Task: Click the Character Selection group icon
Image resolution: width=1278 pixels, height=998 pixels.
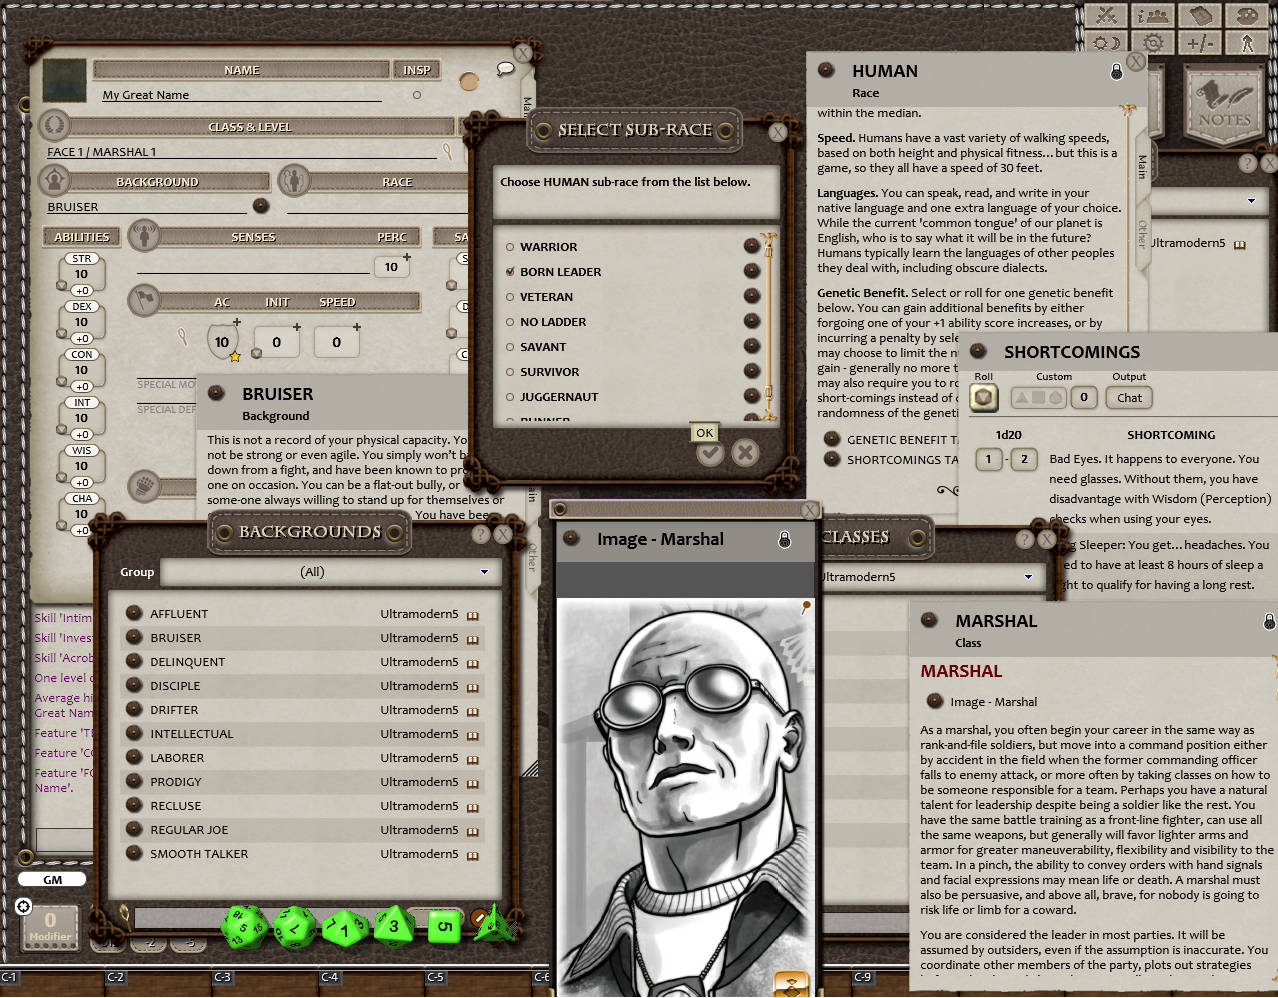Action: tap(1154, 16)
